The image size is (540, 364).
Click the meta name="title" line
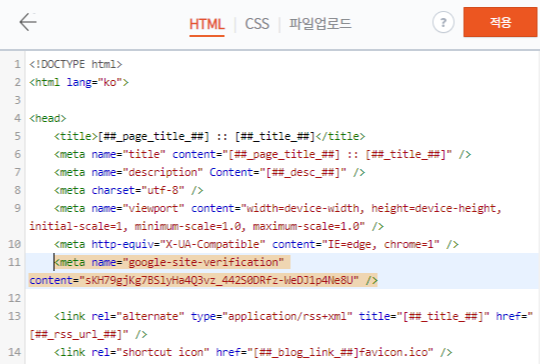tap(262, 154)
